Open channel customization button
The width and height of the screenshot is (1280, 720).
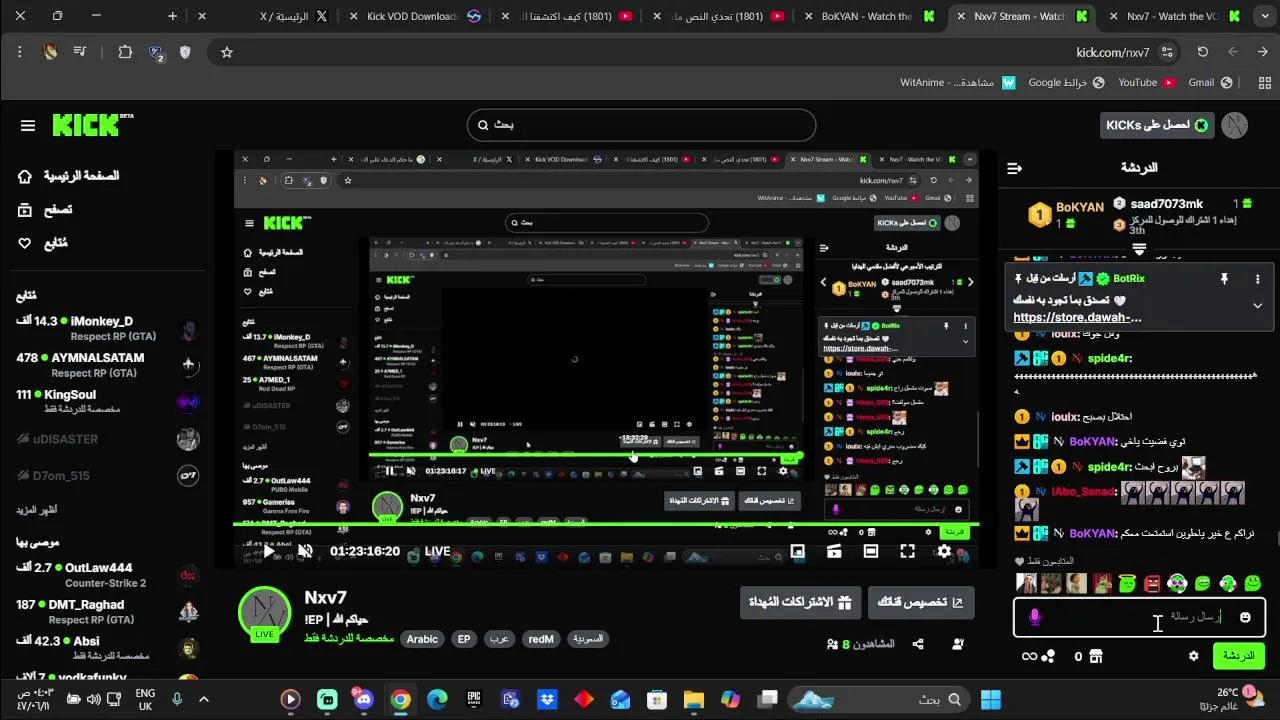[920, 602]
